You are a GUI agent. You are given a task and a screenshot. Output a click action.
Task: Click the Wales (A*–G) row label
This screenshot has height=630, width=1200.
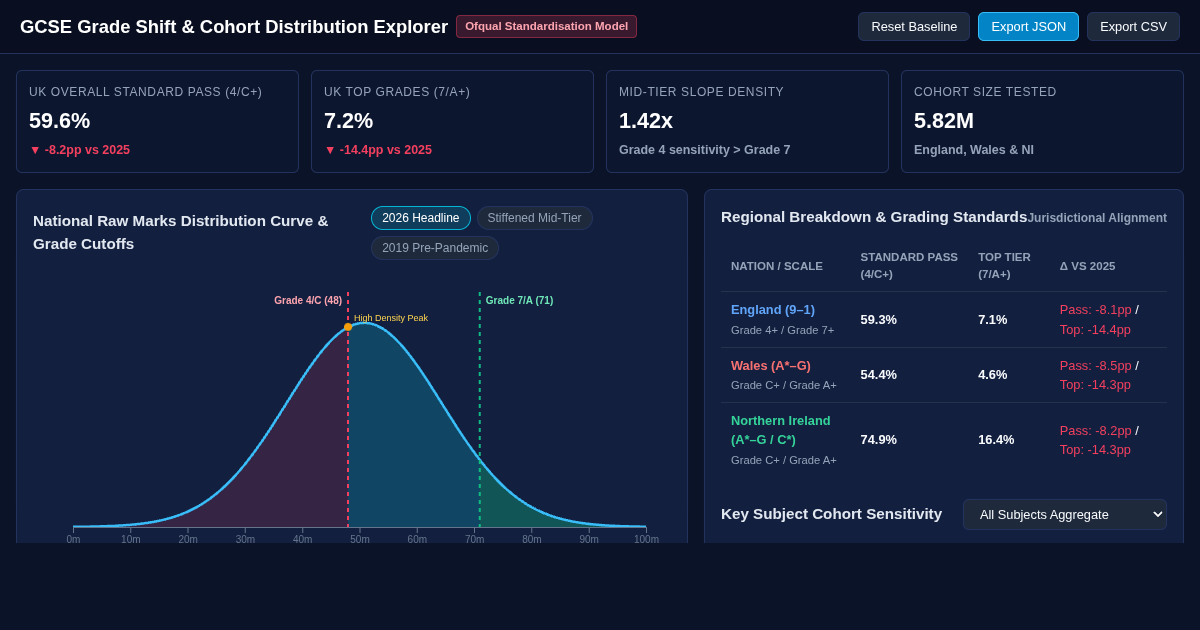771,366
